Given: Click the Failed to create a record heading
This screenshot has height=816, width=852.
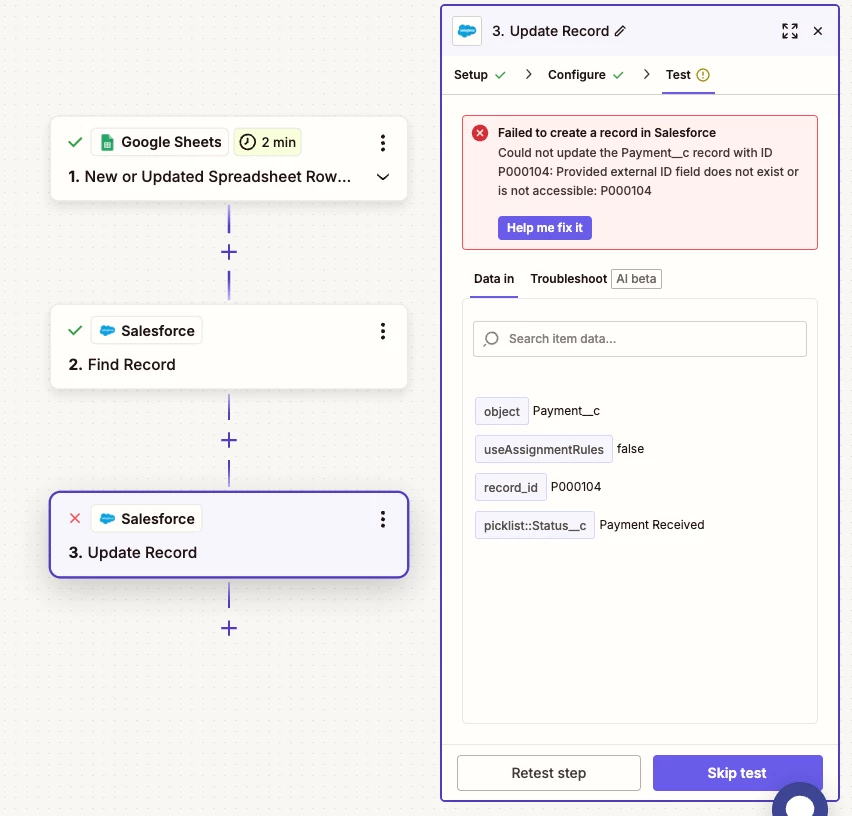Looking at the screenshot, I should click(x=606, y=133).
